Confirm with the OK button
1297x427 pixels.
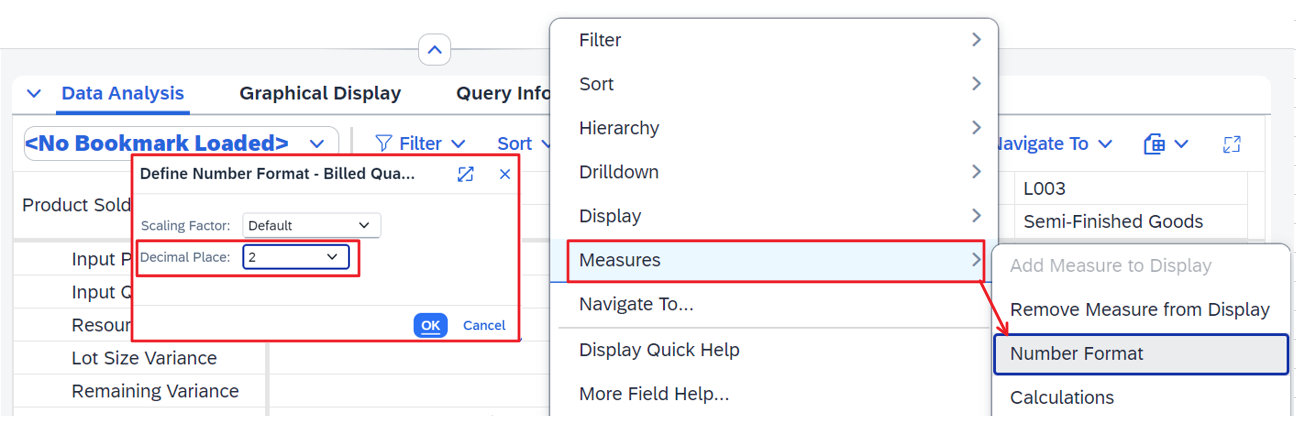pos(430,325)
